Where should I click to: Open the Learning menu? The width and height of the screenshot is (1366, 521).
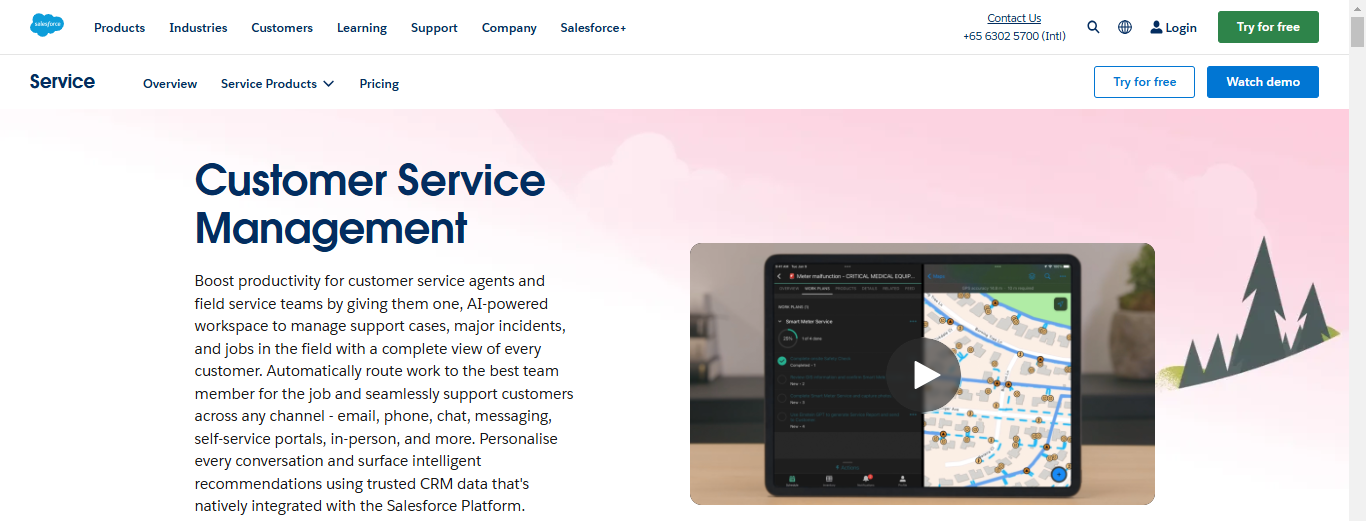(x=362, y=28)
